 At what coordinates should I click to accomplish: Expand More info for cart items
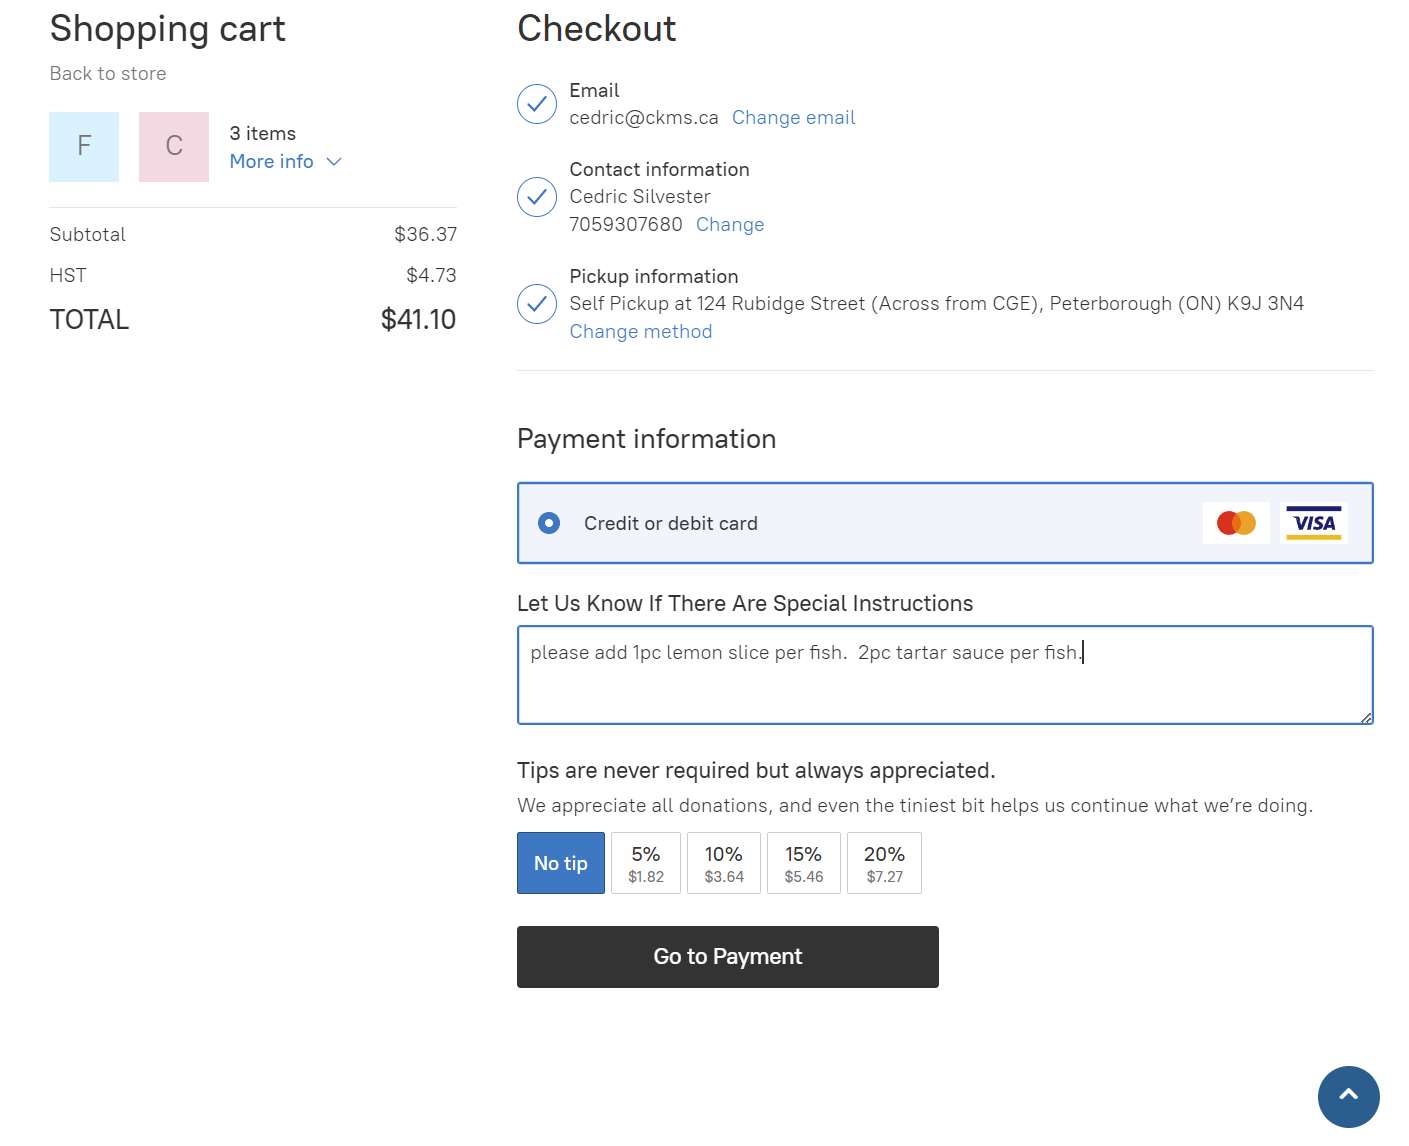(271, 162)
